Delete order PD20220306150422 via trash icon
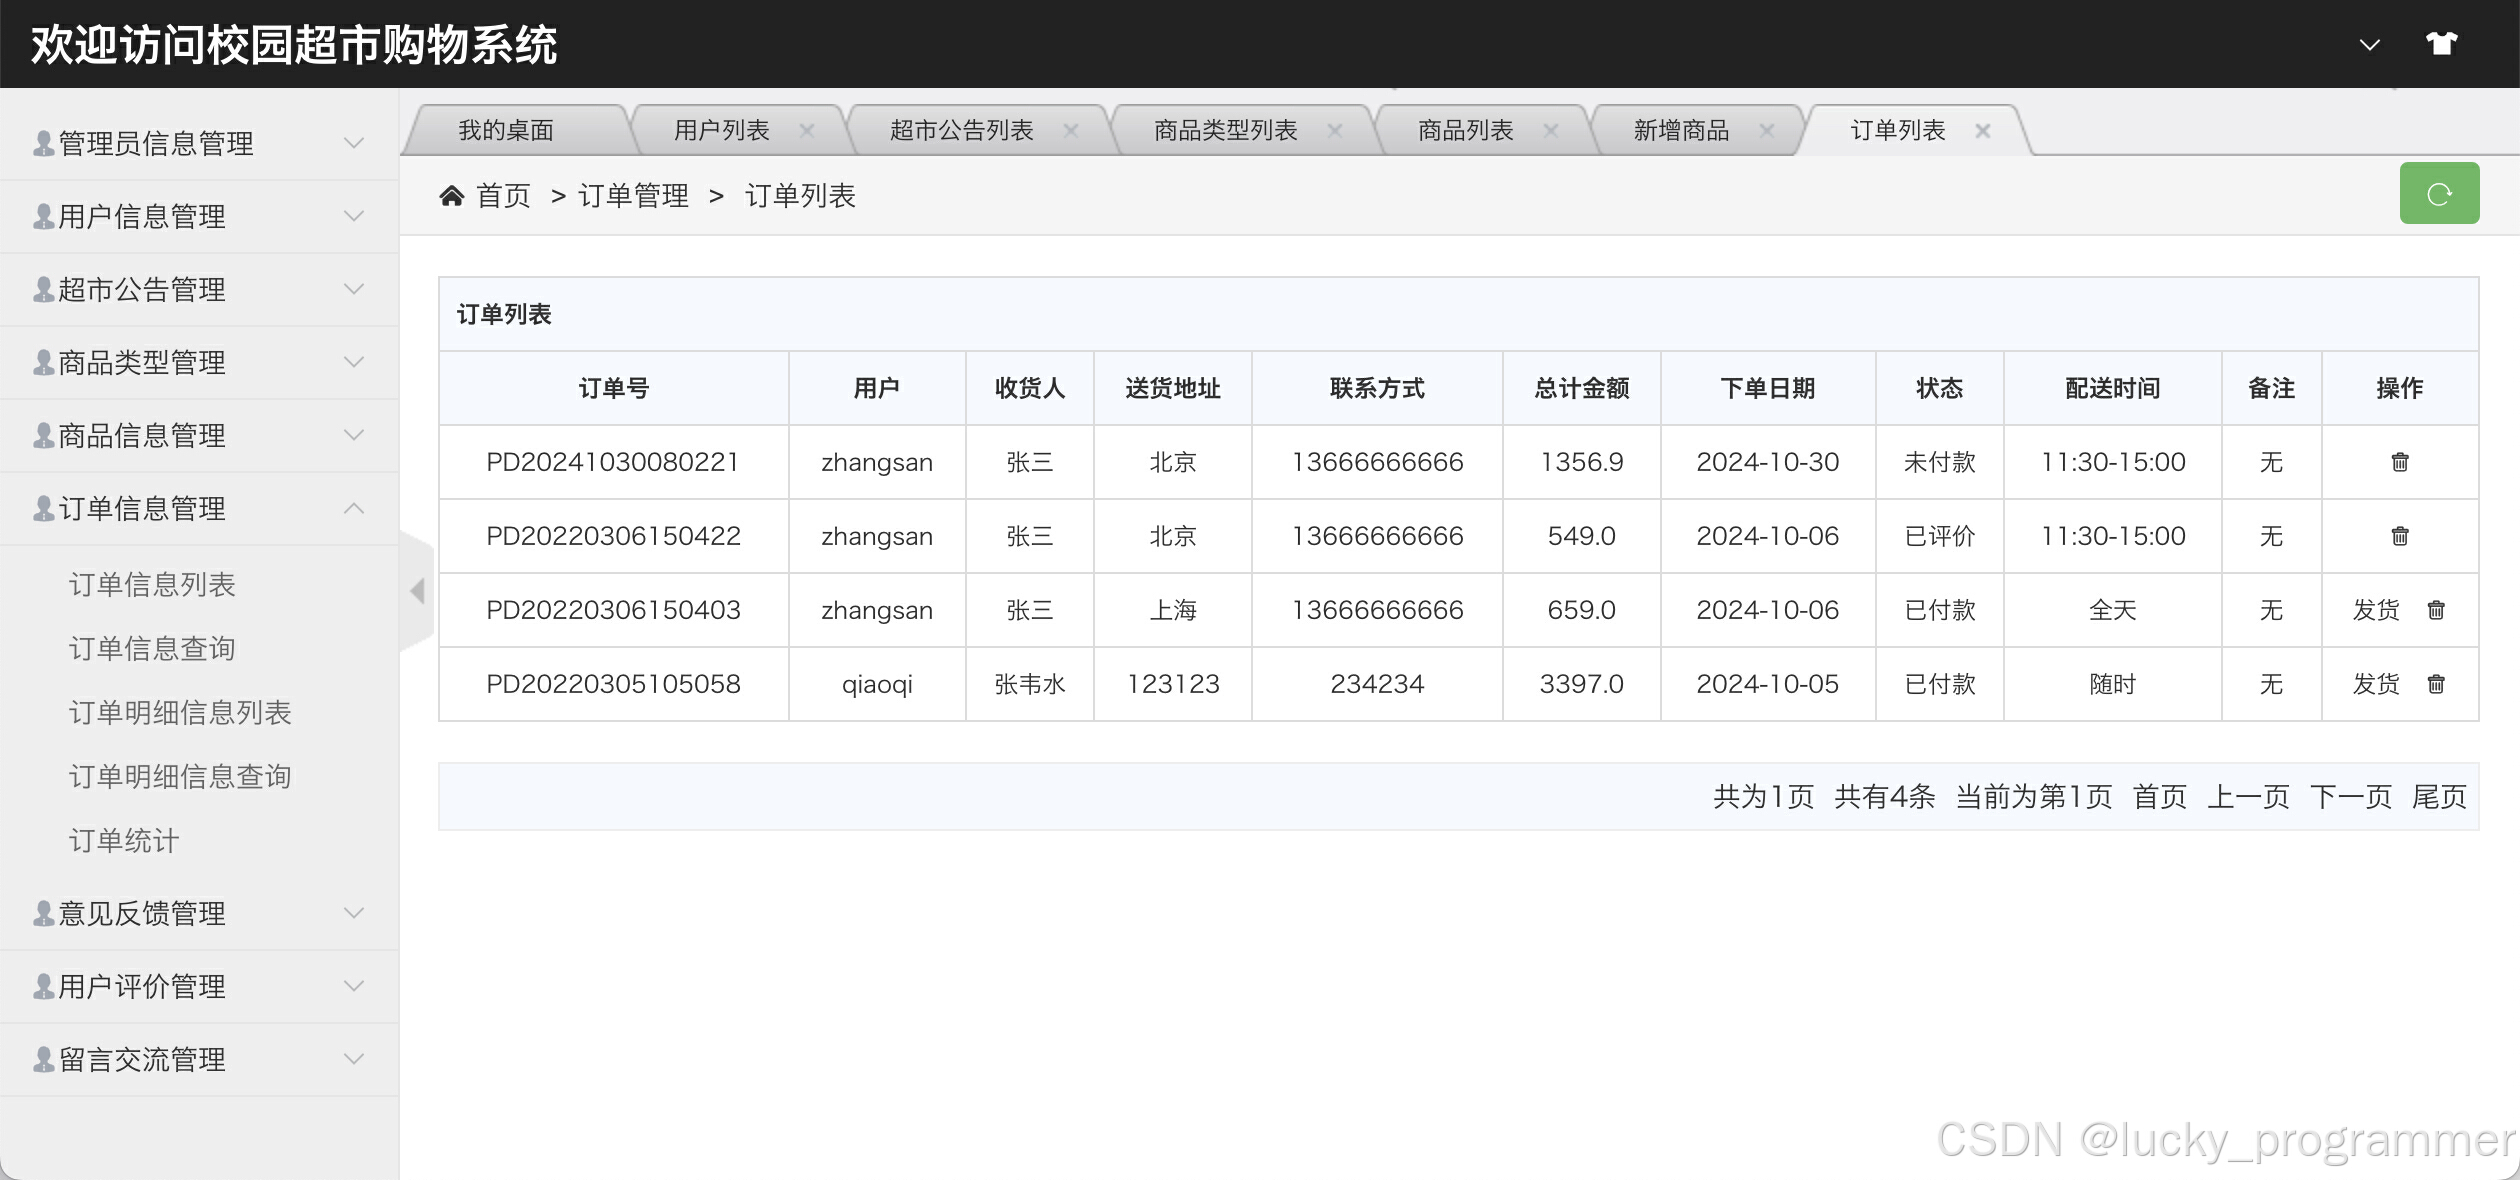2520x1180 pixels. pos(2399,536)
